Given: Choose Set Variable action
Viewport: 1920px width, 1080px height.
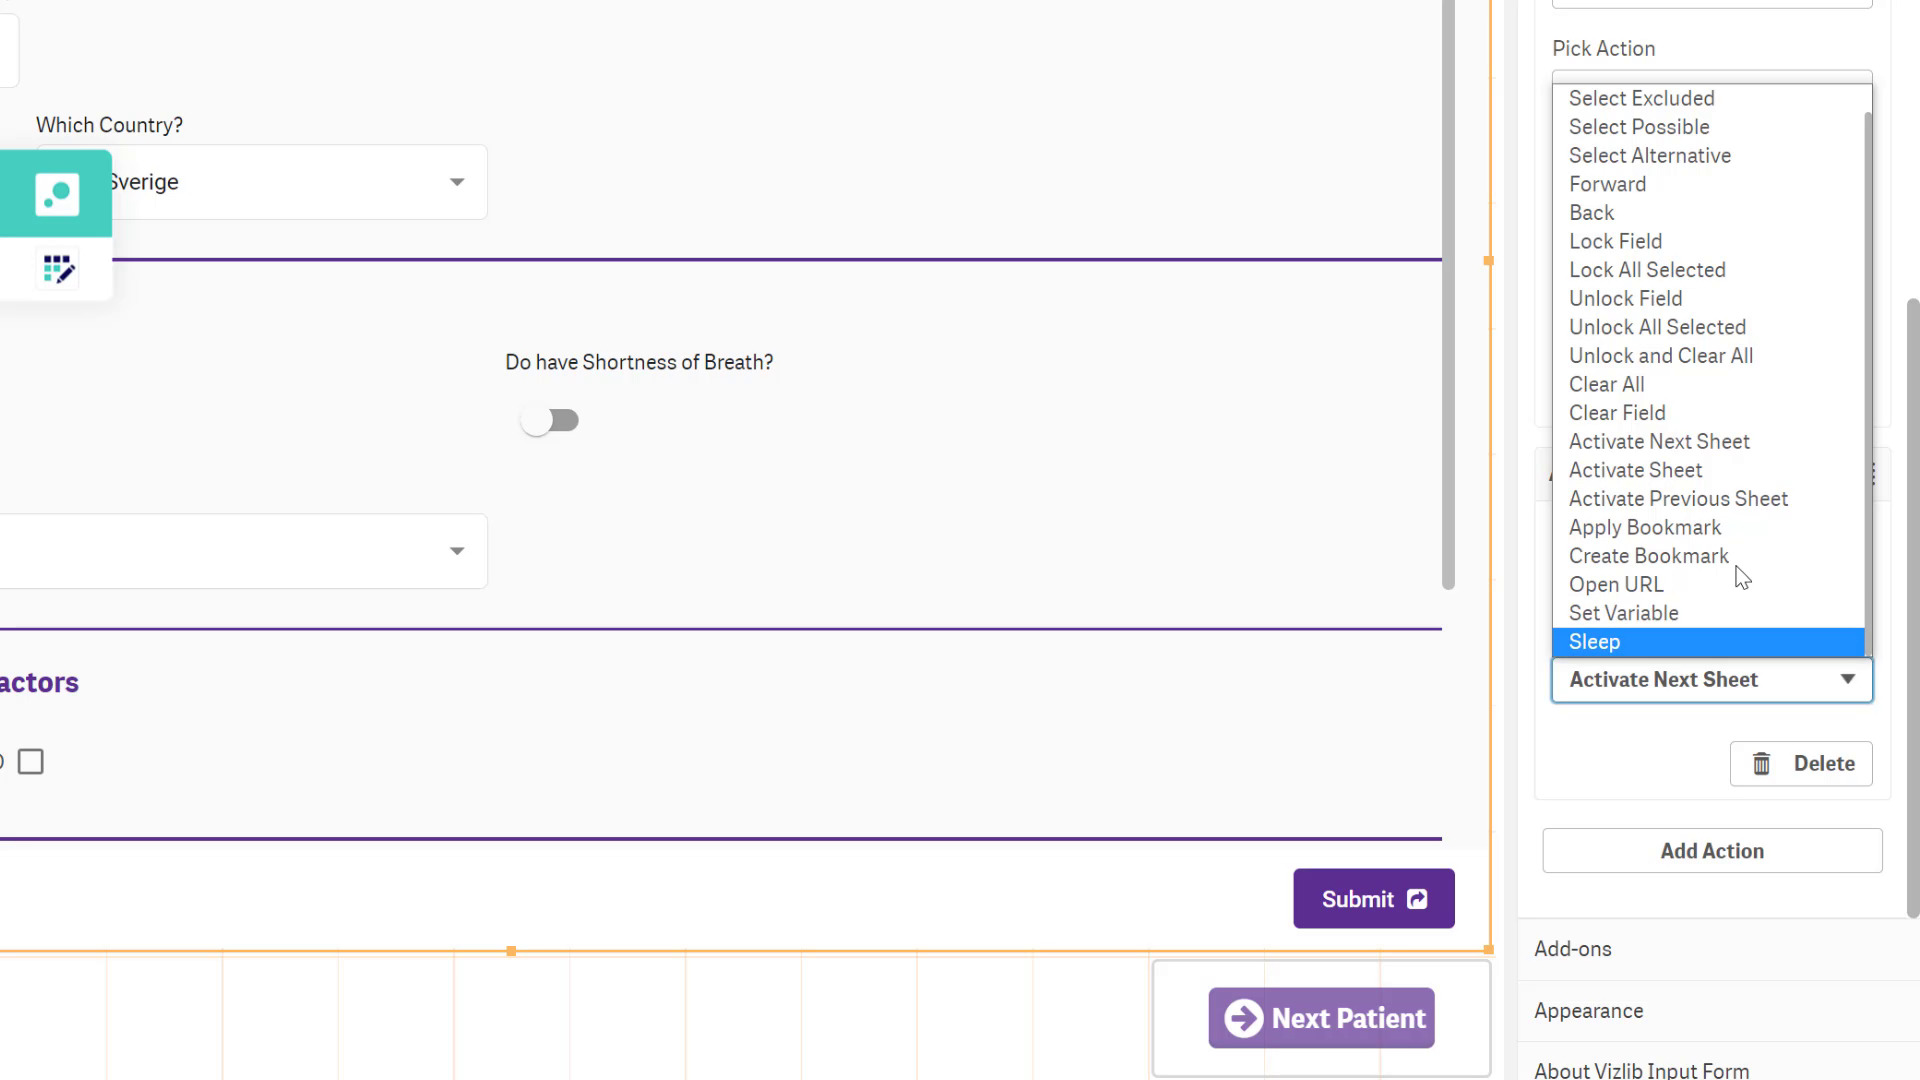Looking at the screenshot, I should click(x=1623, y=613).
